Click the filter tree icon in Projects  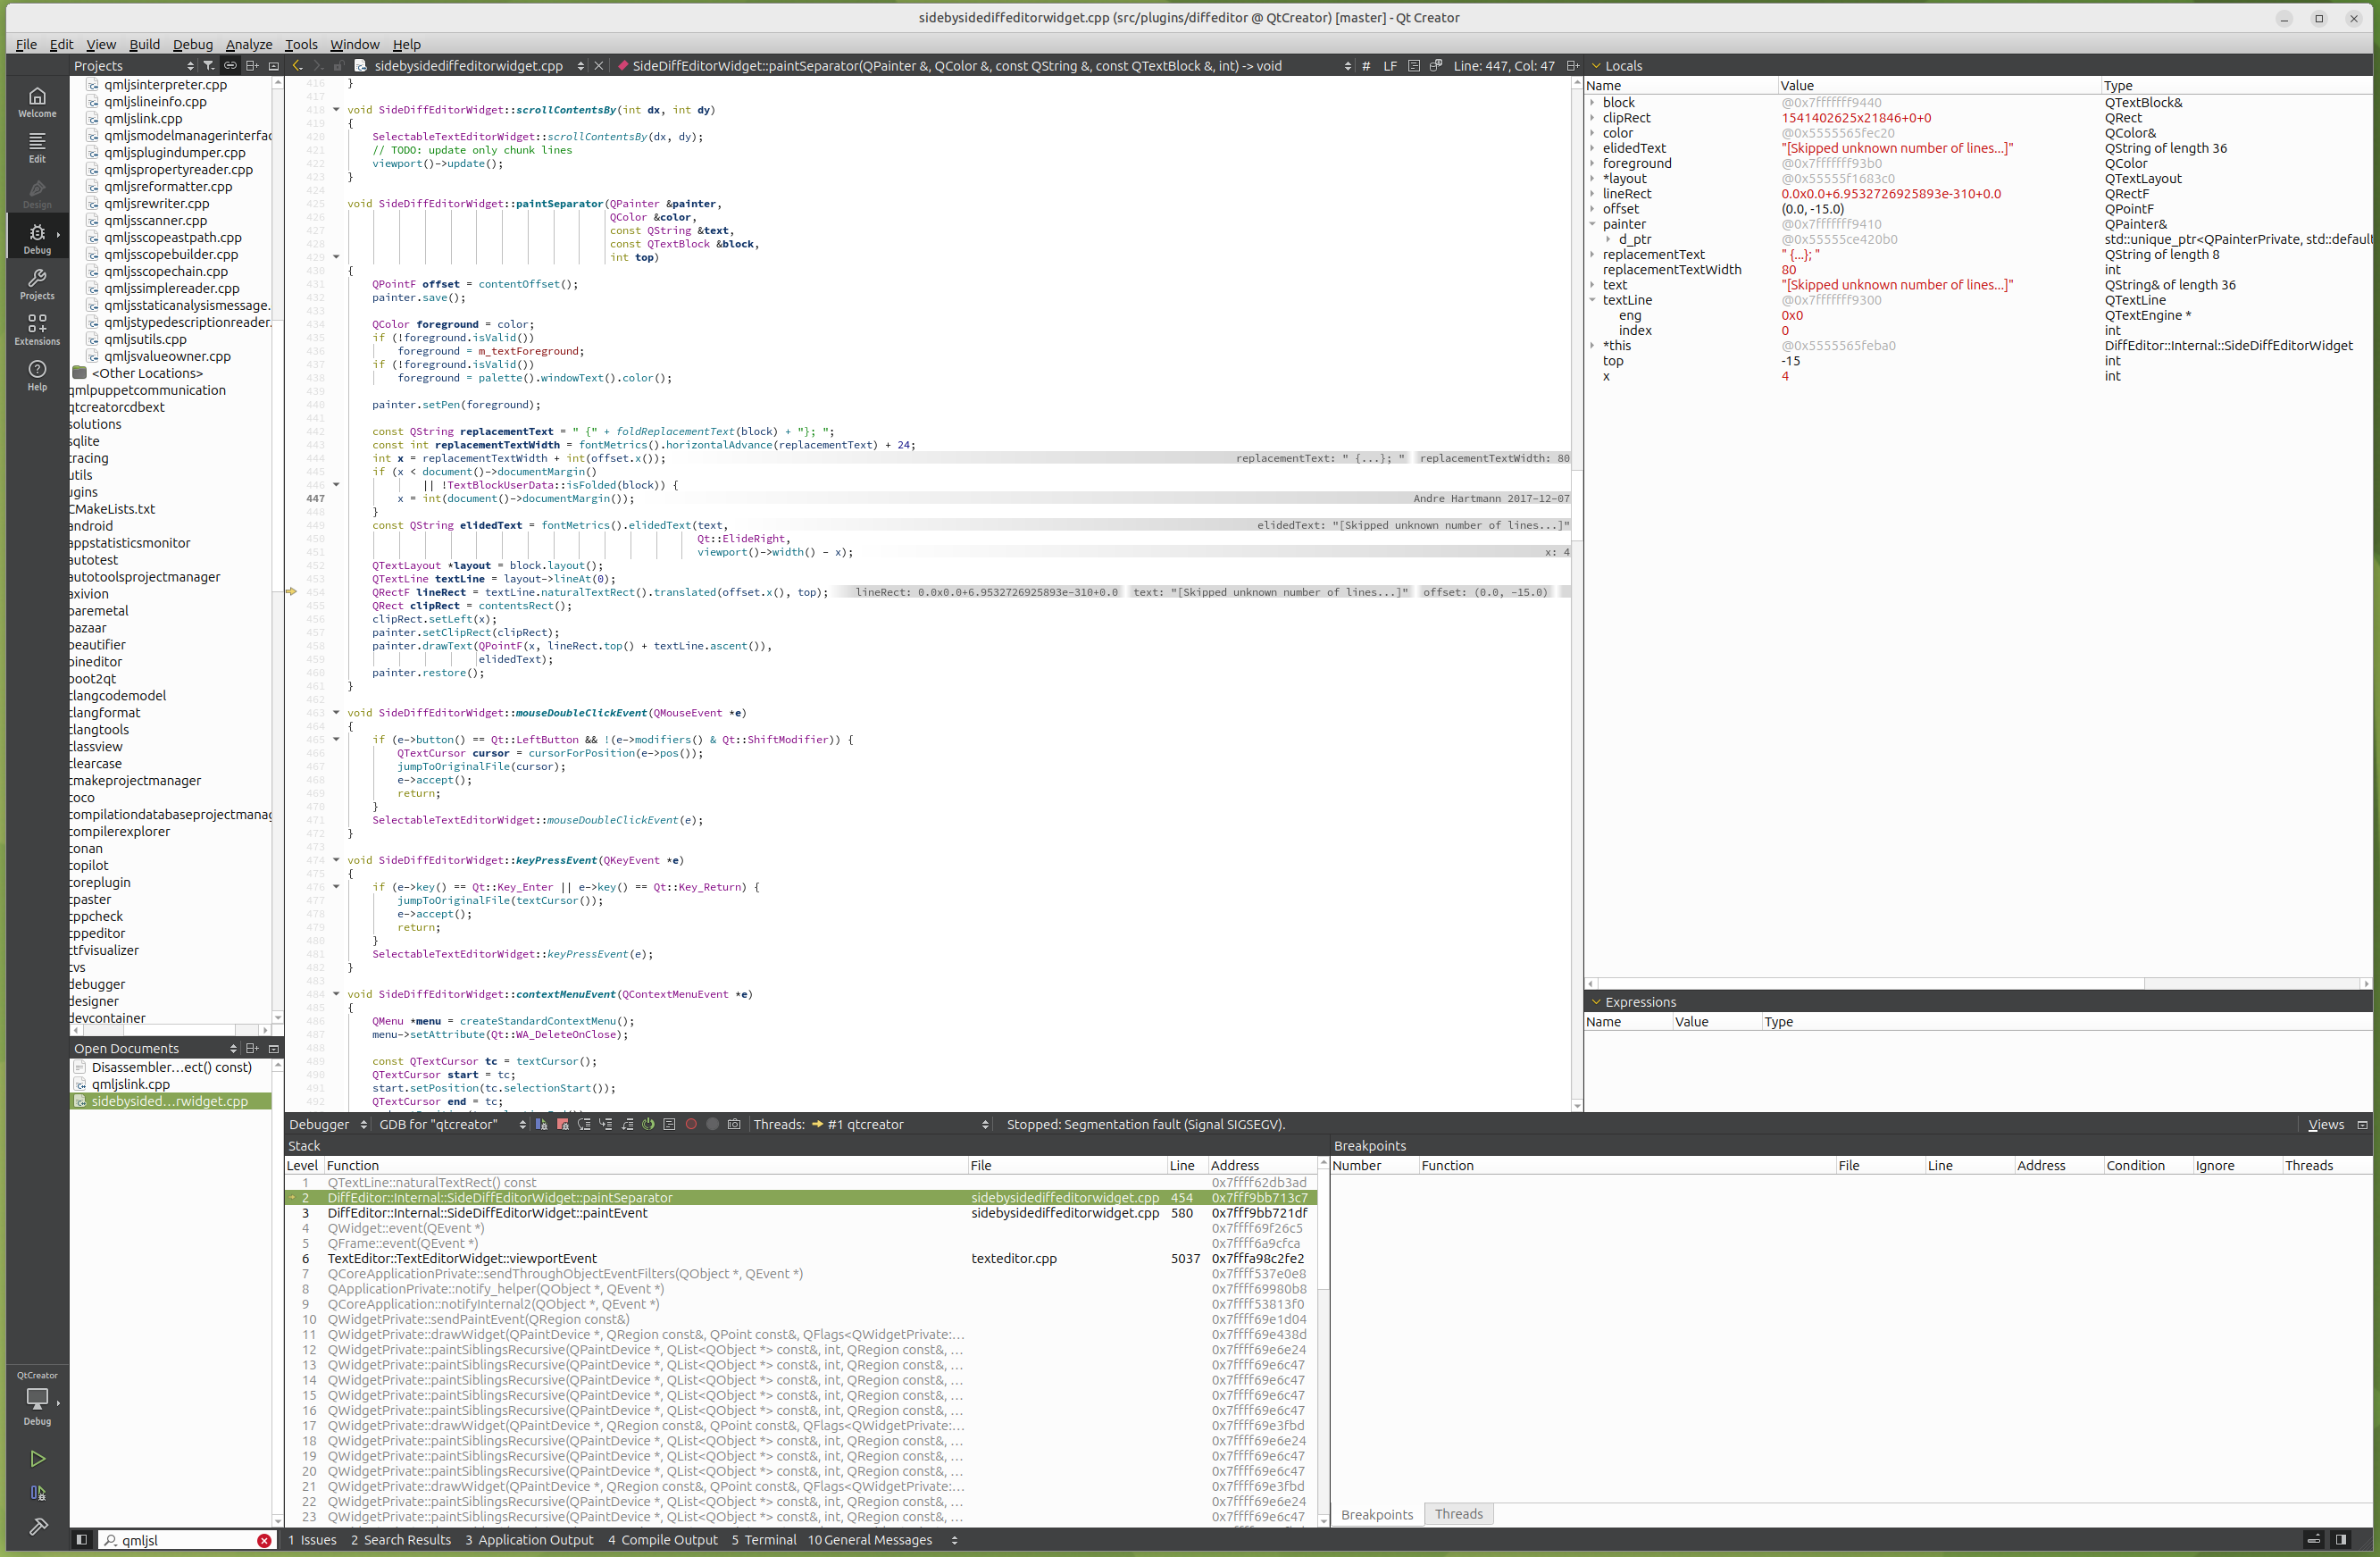(208, 66)
